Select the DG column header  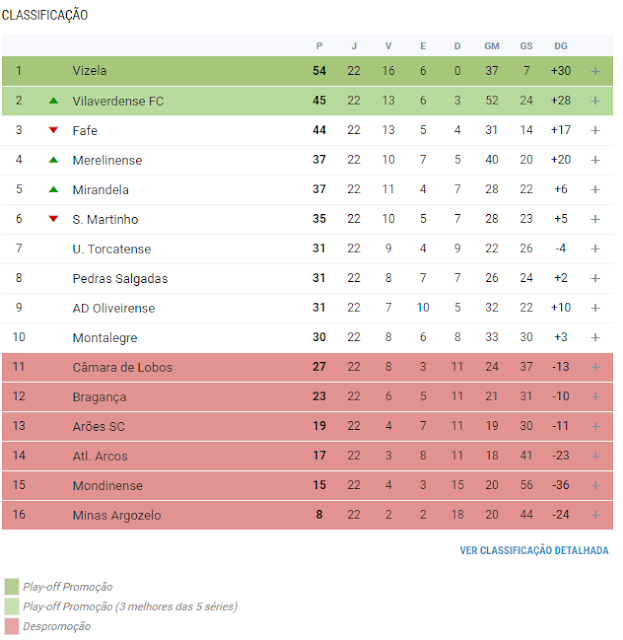pos(561,46)
